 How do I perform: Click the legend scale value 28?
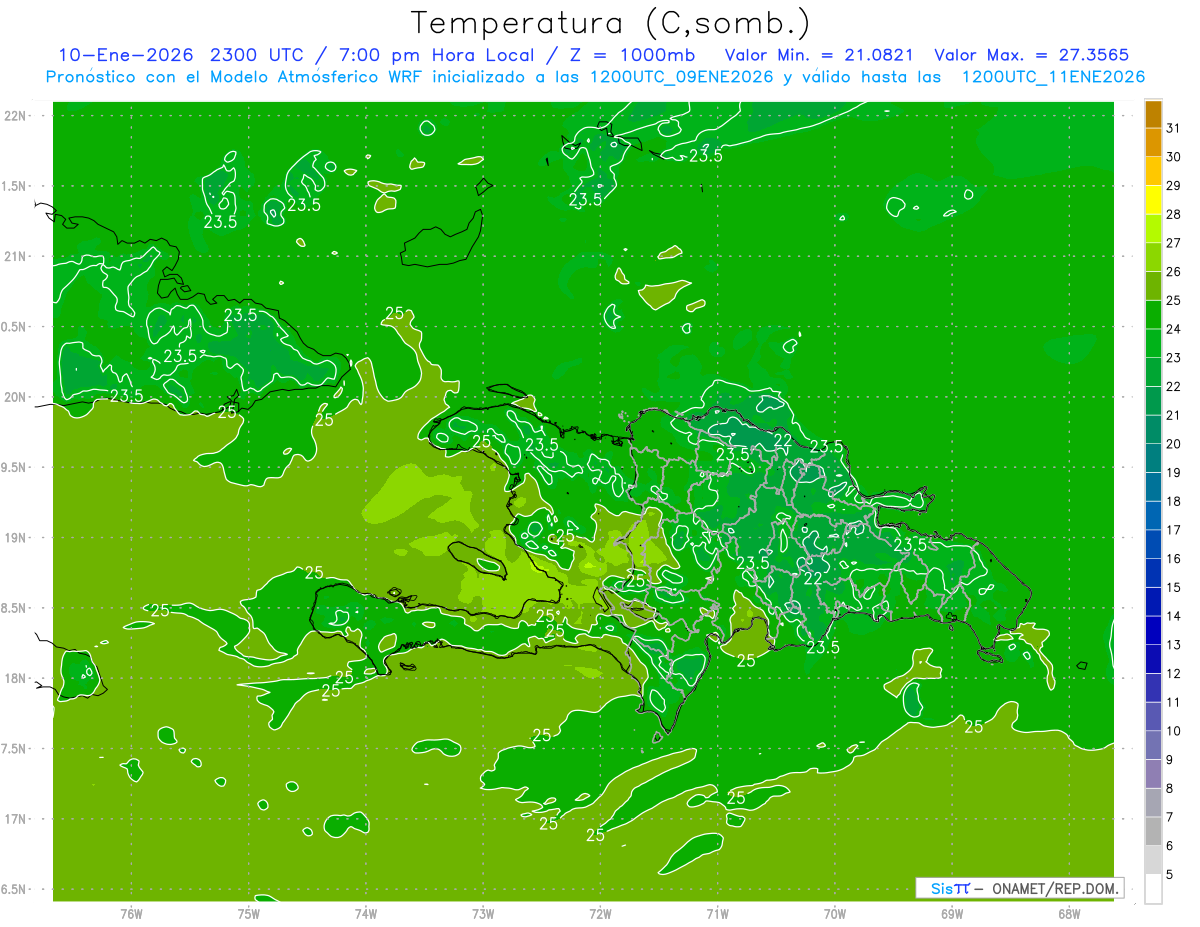(x=1173, y=214)
